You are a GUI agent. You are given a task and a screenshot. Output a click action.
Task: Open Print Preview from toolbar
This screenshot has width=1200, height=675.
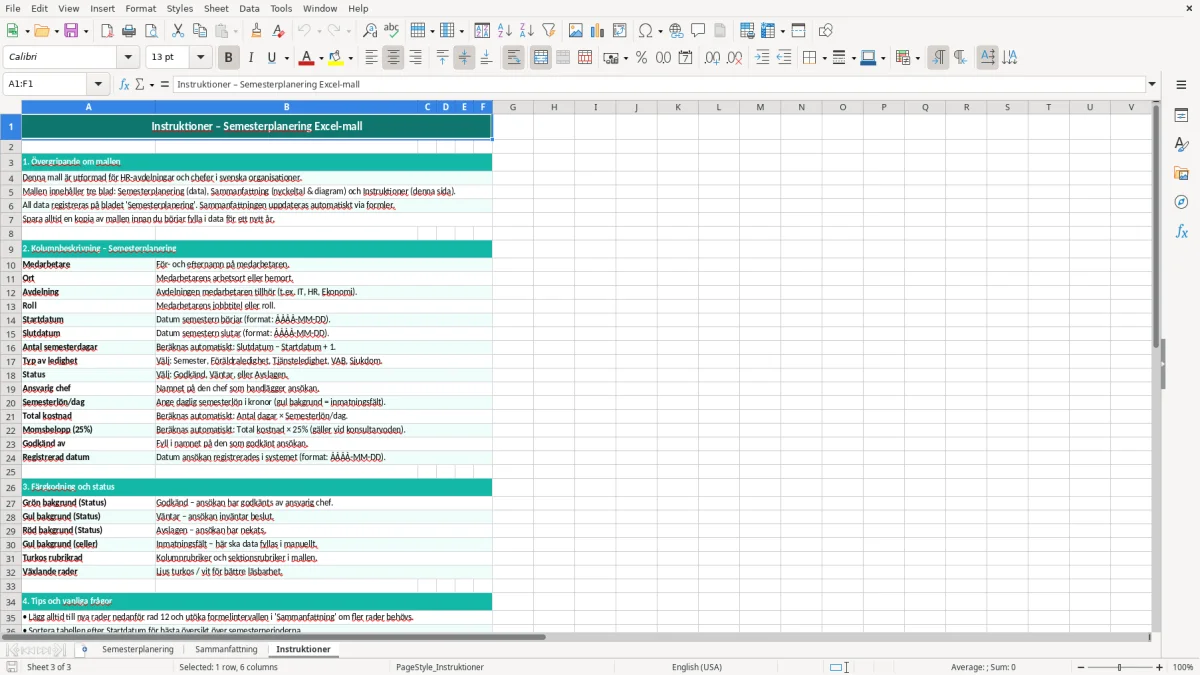(x=151, y=31)
